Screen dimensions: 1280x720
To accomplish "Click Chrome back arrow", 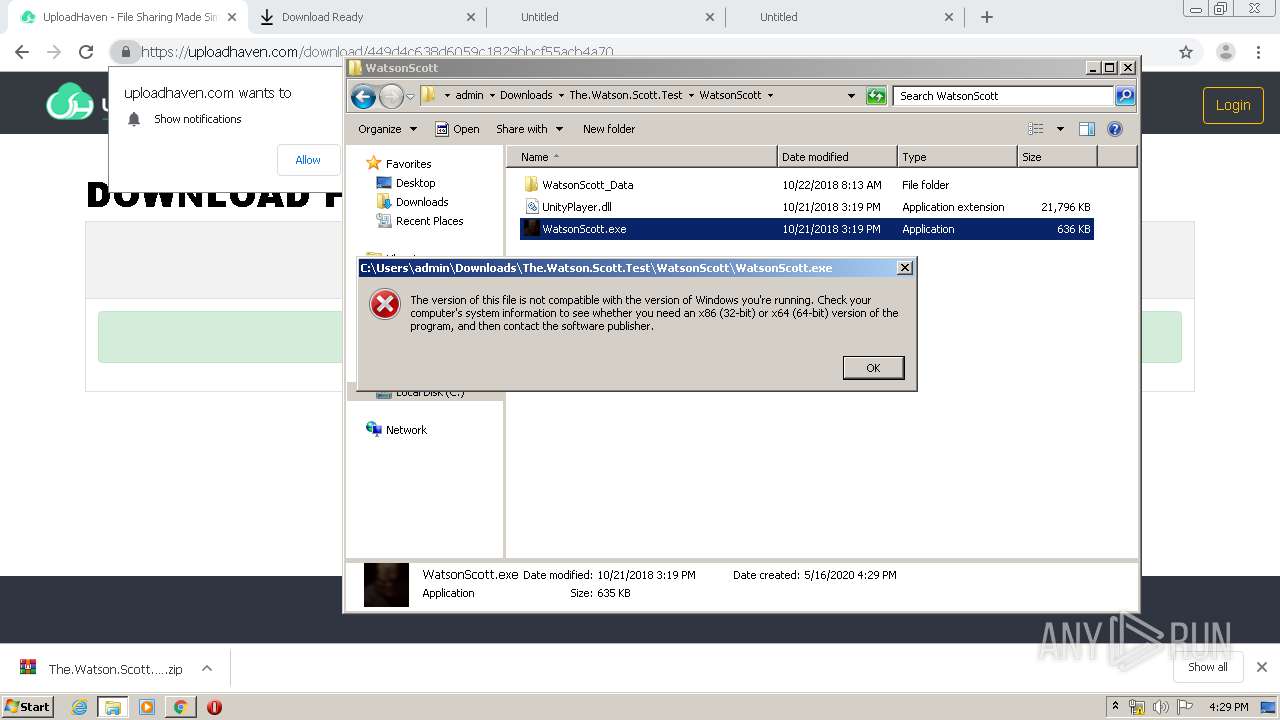I will point(22,52).
